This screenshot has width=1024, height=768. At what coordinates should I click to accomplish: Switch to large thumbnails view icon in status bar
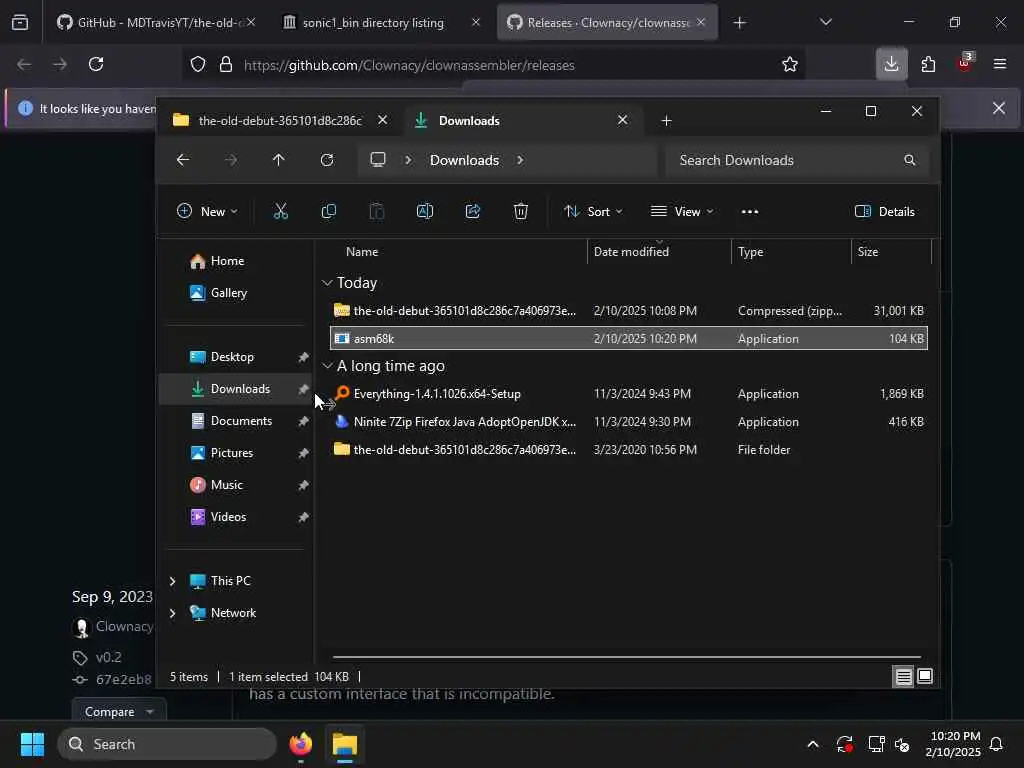coord(925,677)
